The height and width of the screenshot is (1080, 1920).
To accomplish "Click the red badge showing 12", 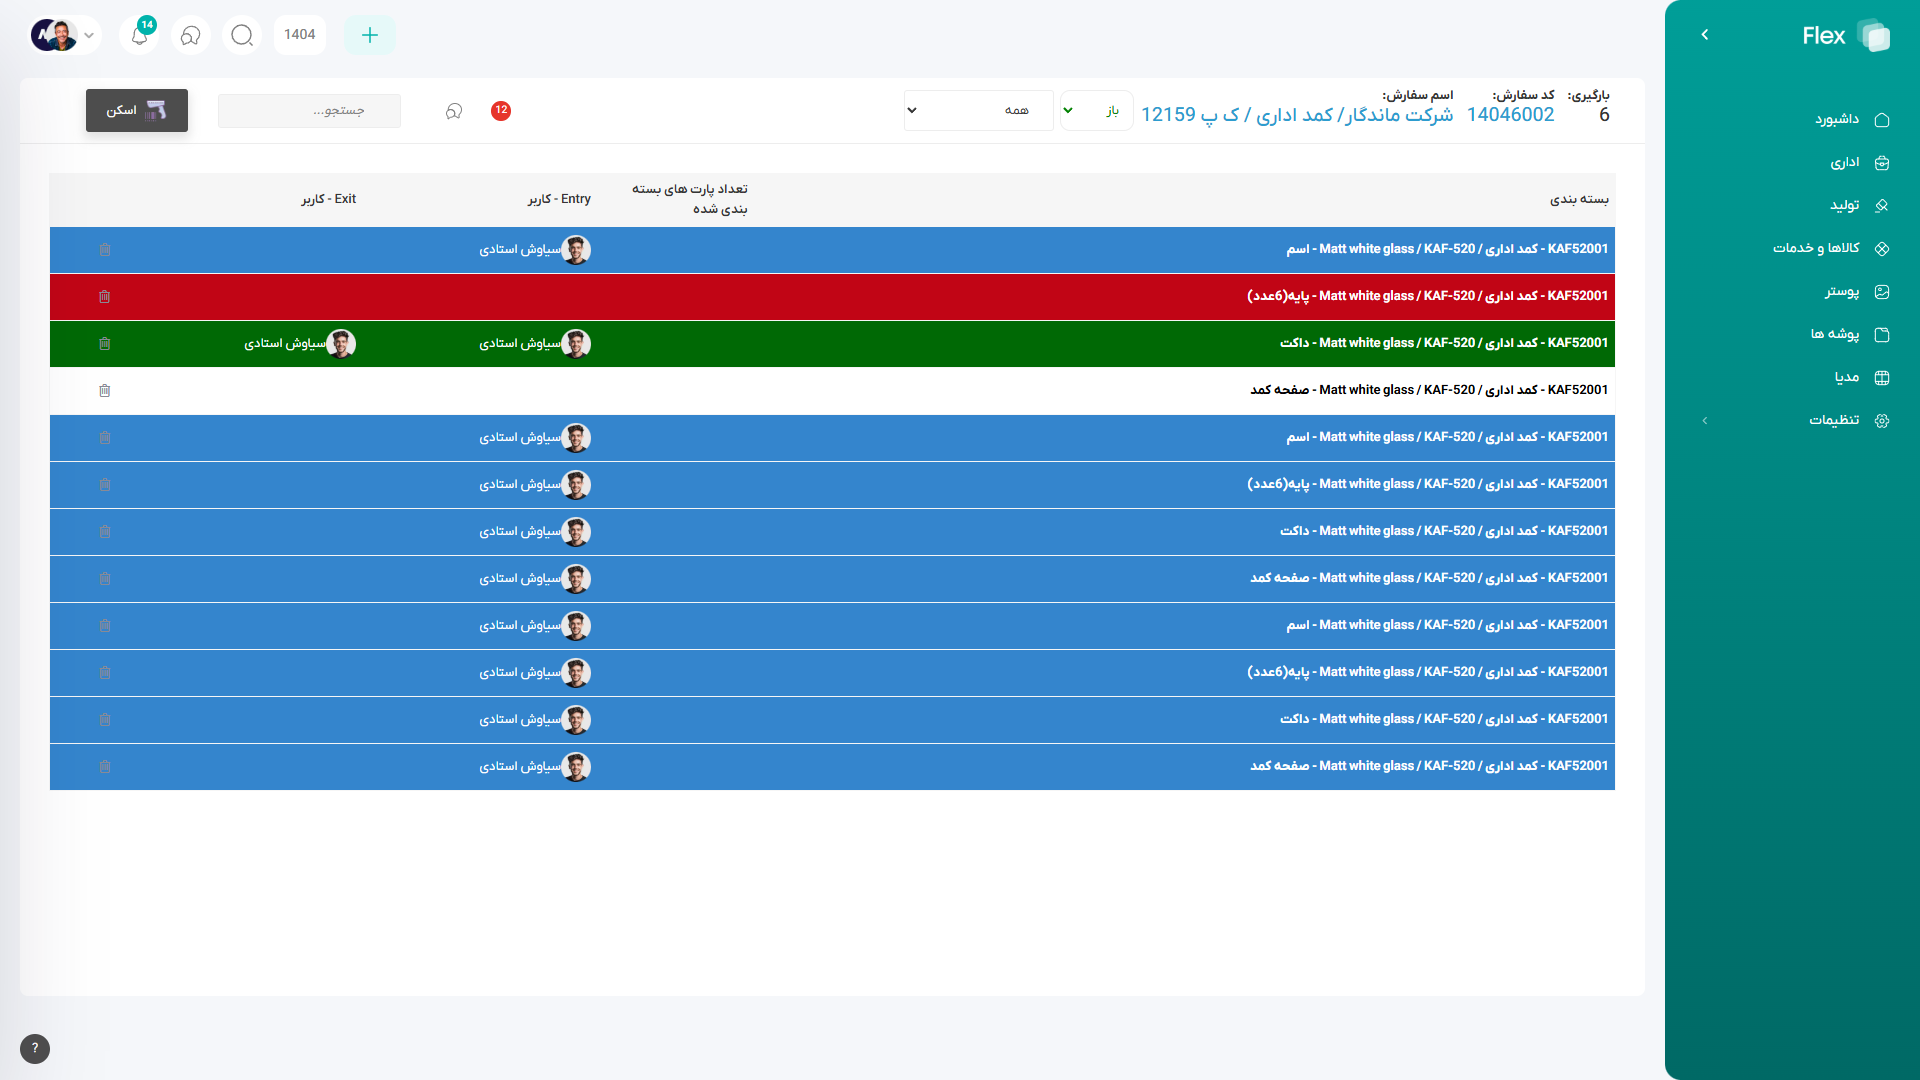I will [501, 111].
